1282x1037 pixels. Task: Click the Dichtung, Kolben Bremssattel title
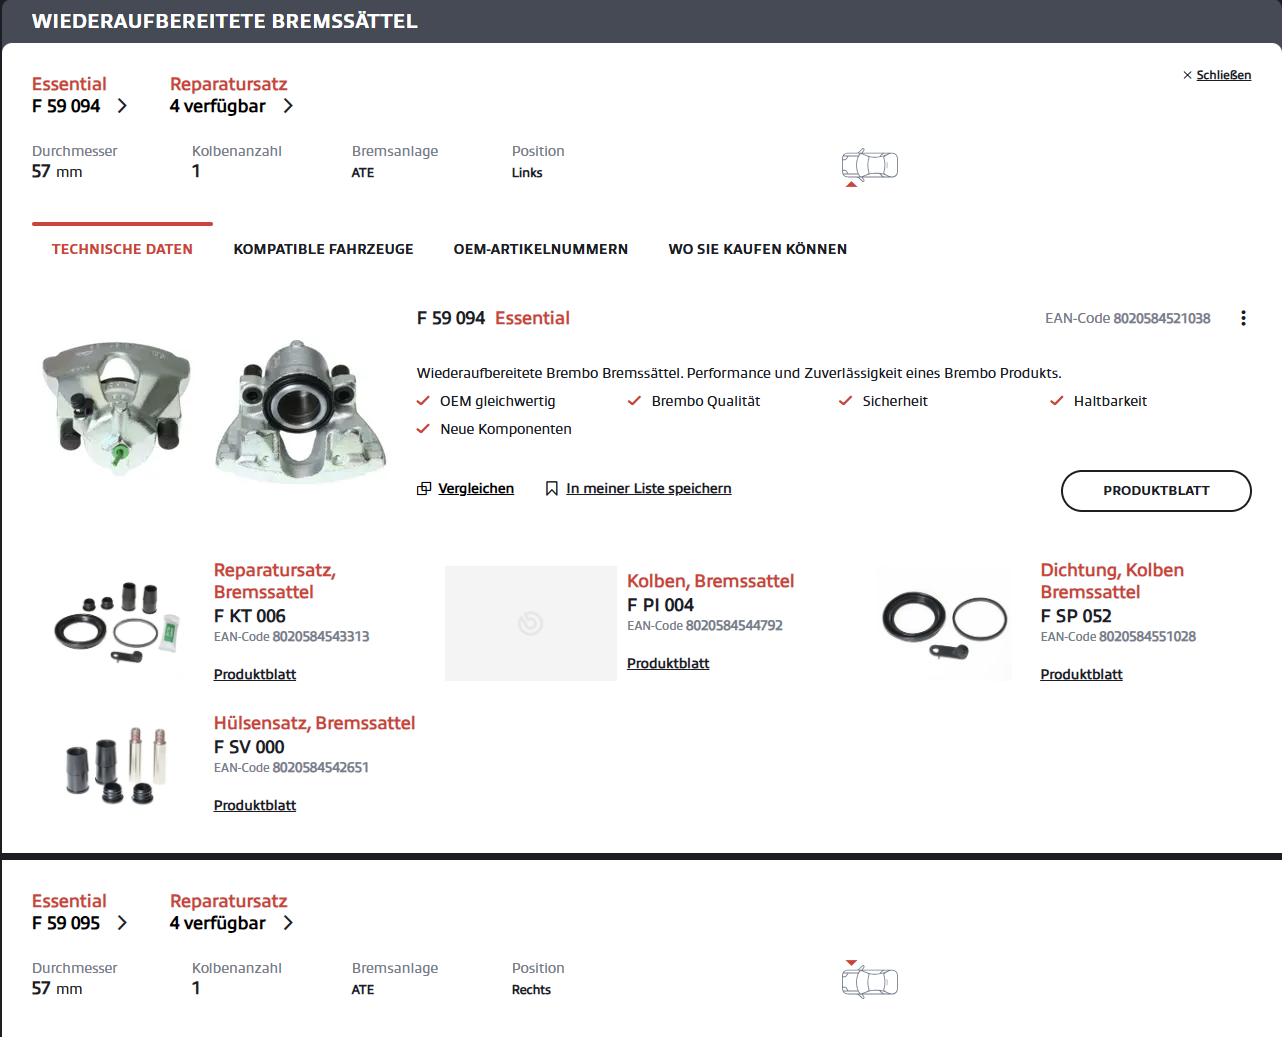pyautogui.click(x=1112, y=581)
